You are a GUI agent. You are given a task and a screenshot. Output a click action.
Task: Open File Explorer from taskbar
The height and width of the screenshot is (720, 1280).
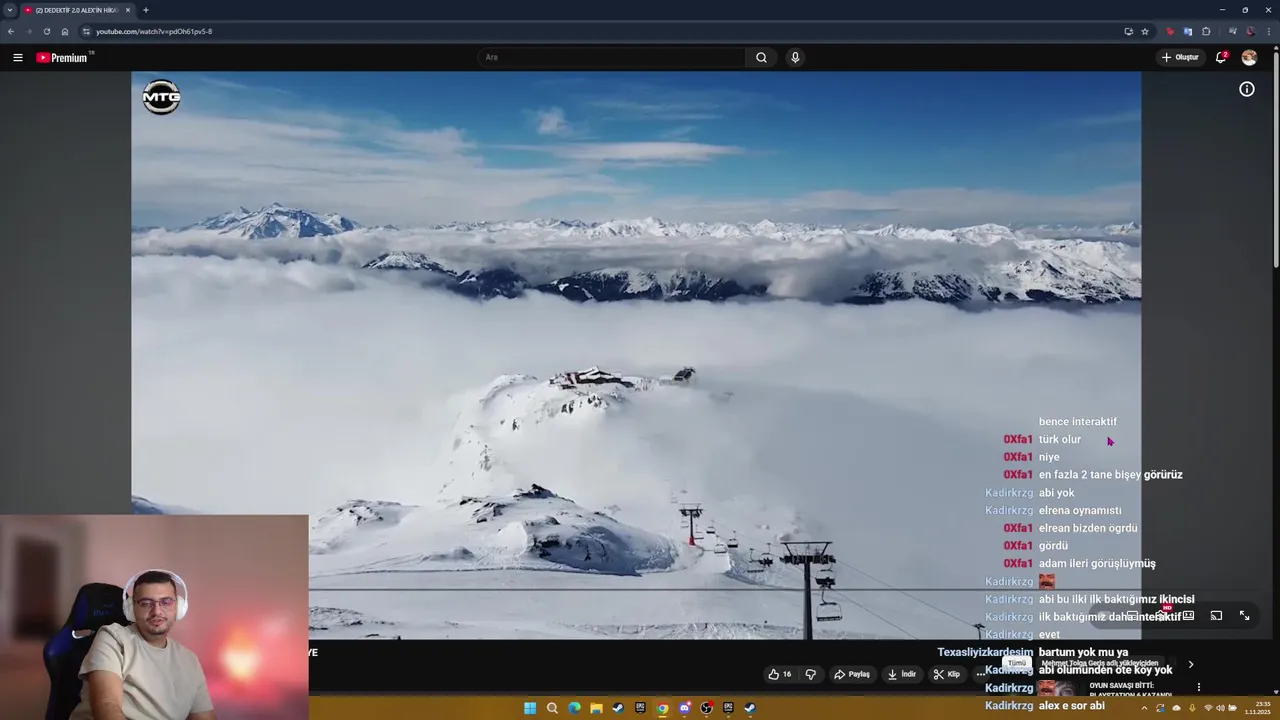(596, 708)
